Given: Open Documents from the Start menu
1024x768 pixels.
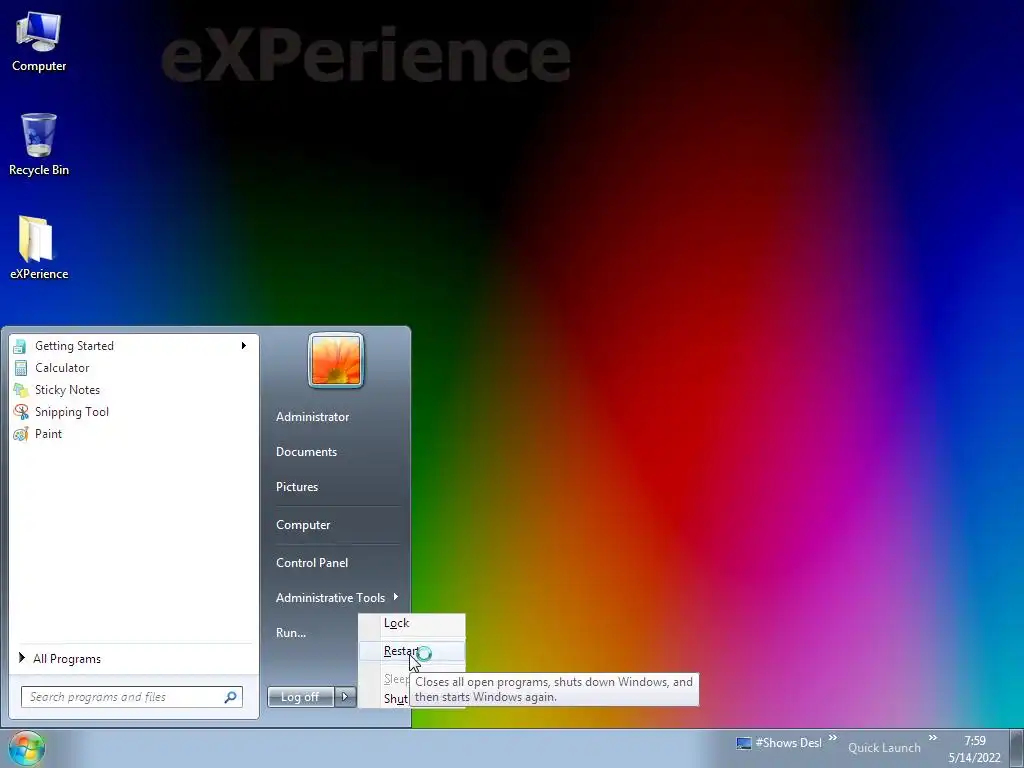Looking at the screenshot, I should [306, 452].
